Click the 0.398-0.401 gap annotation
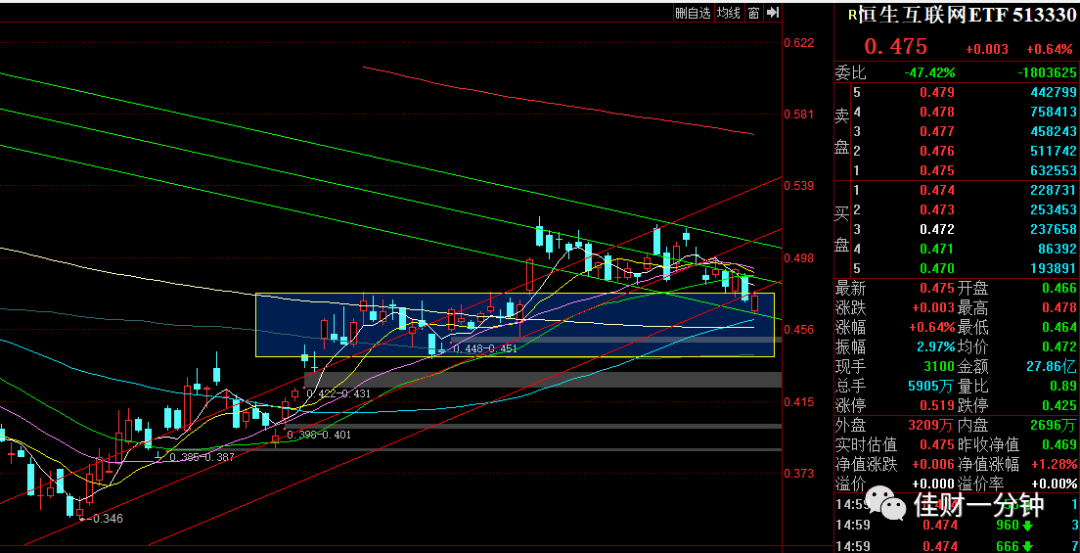 [318, 435]
